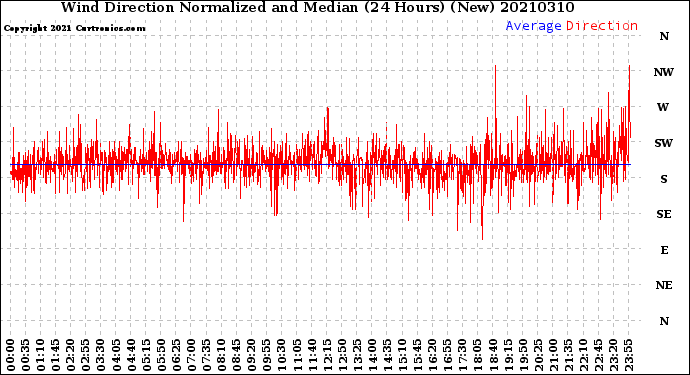Click the '06:25' time label
This screenshot has width=690, height=375.
(176, 355)
